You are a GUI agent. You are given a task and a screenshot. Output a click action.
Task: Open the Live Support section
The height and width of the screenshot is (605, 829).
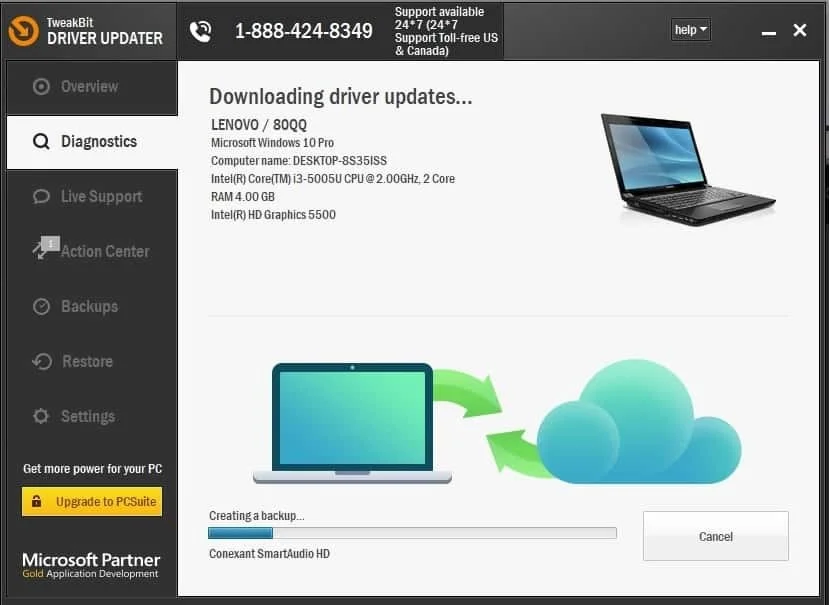[101, 197]
